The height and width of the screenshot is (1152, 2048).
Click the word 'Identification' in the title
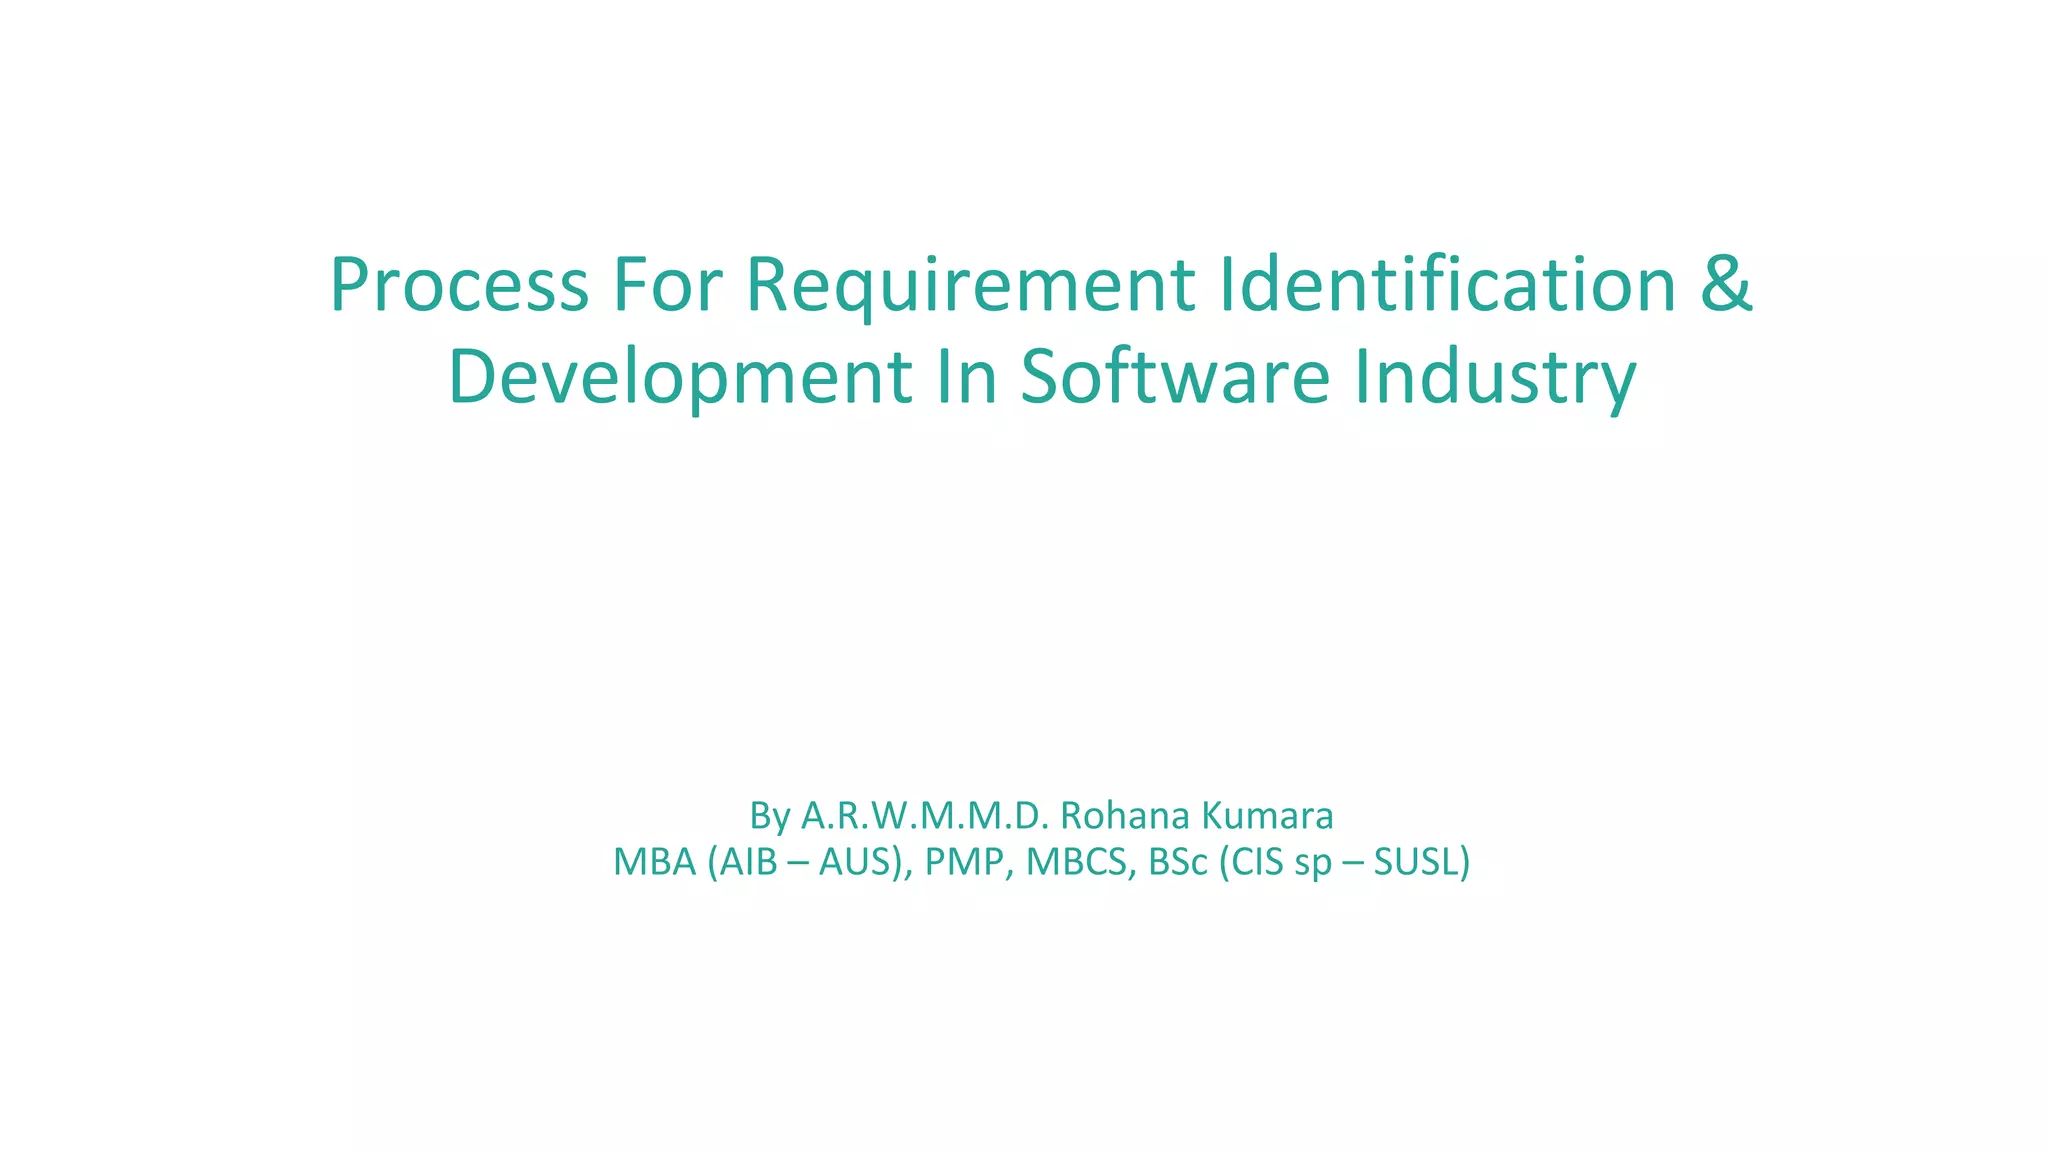pyautogui.click(x=1447, y=286)
